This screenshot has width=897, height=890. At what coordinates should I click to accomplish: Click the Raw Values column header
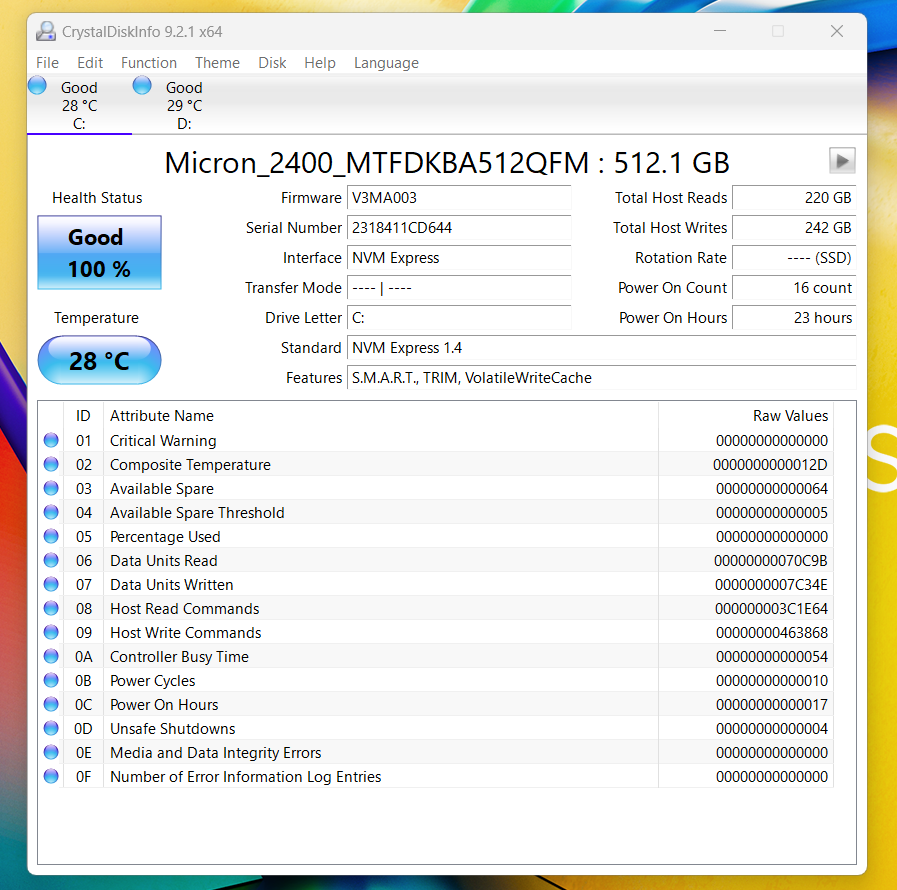[x=746, y=416]
